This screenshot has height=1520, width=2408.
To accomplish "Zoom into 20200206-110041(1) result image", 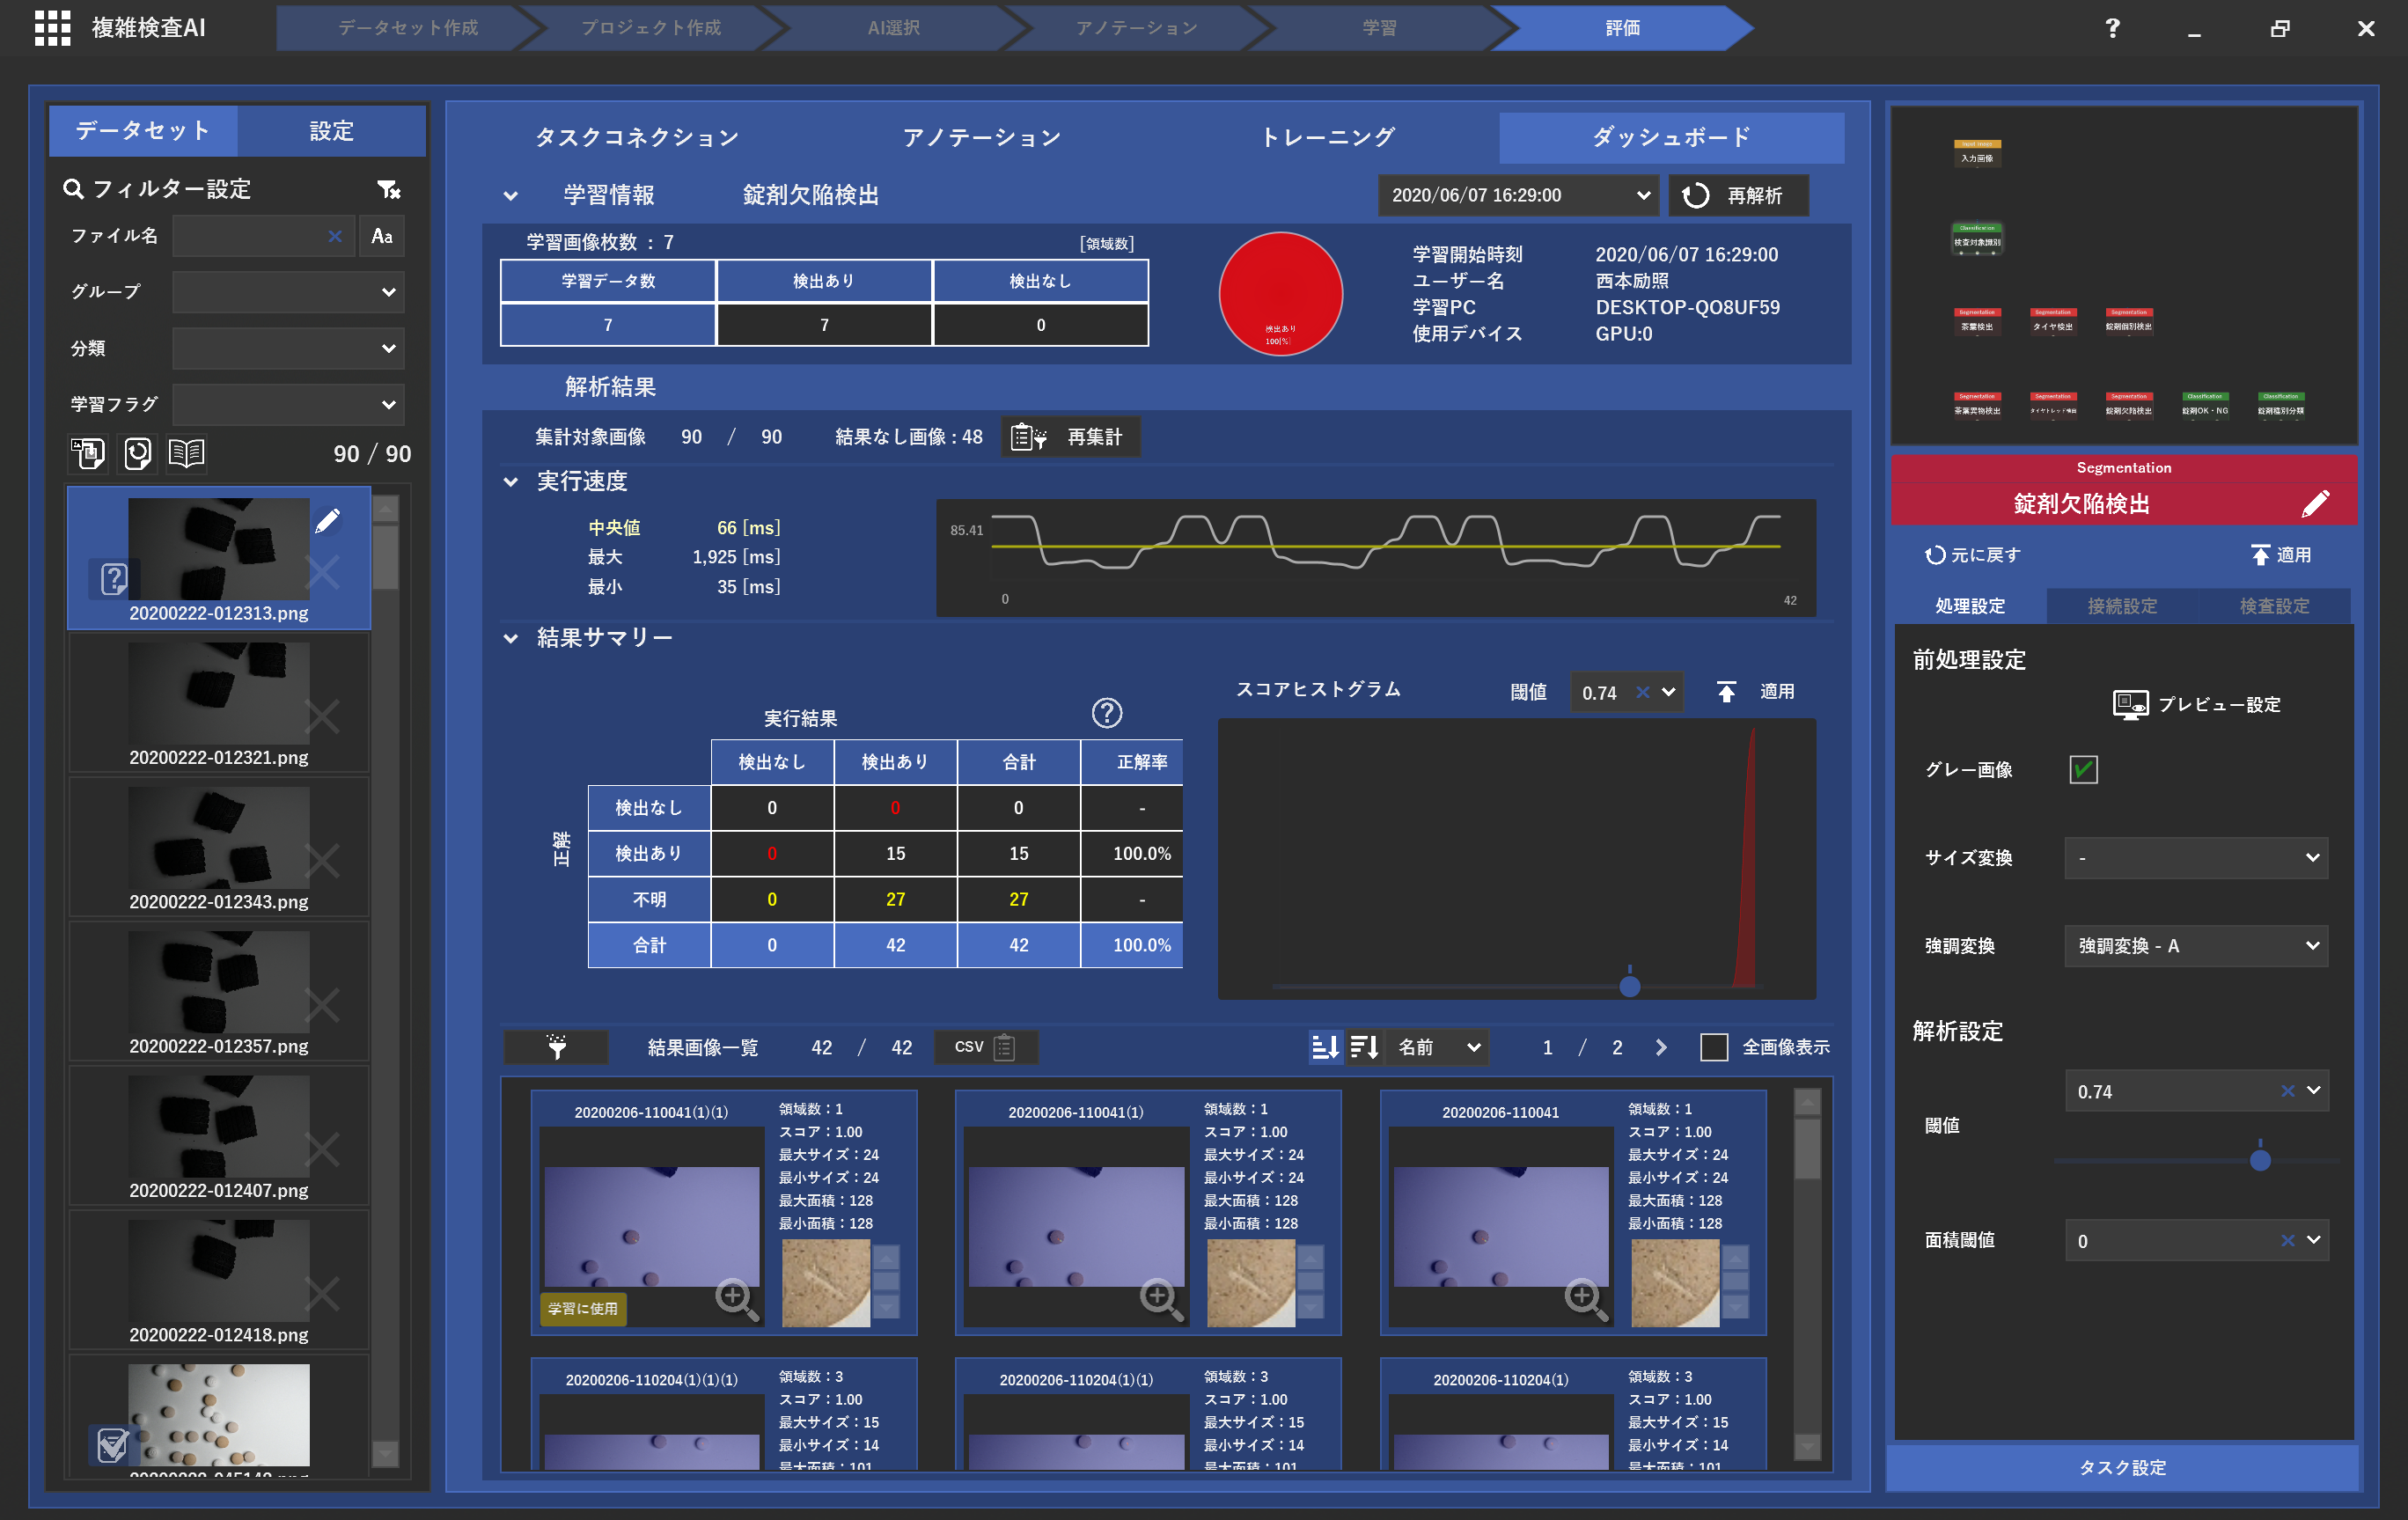I will 1161,1298.
